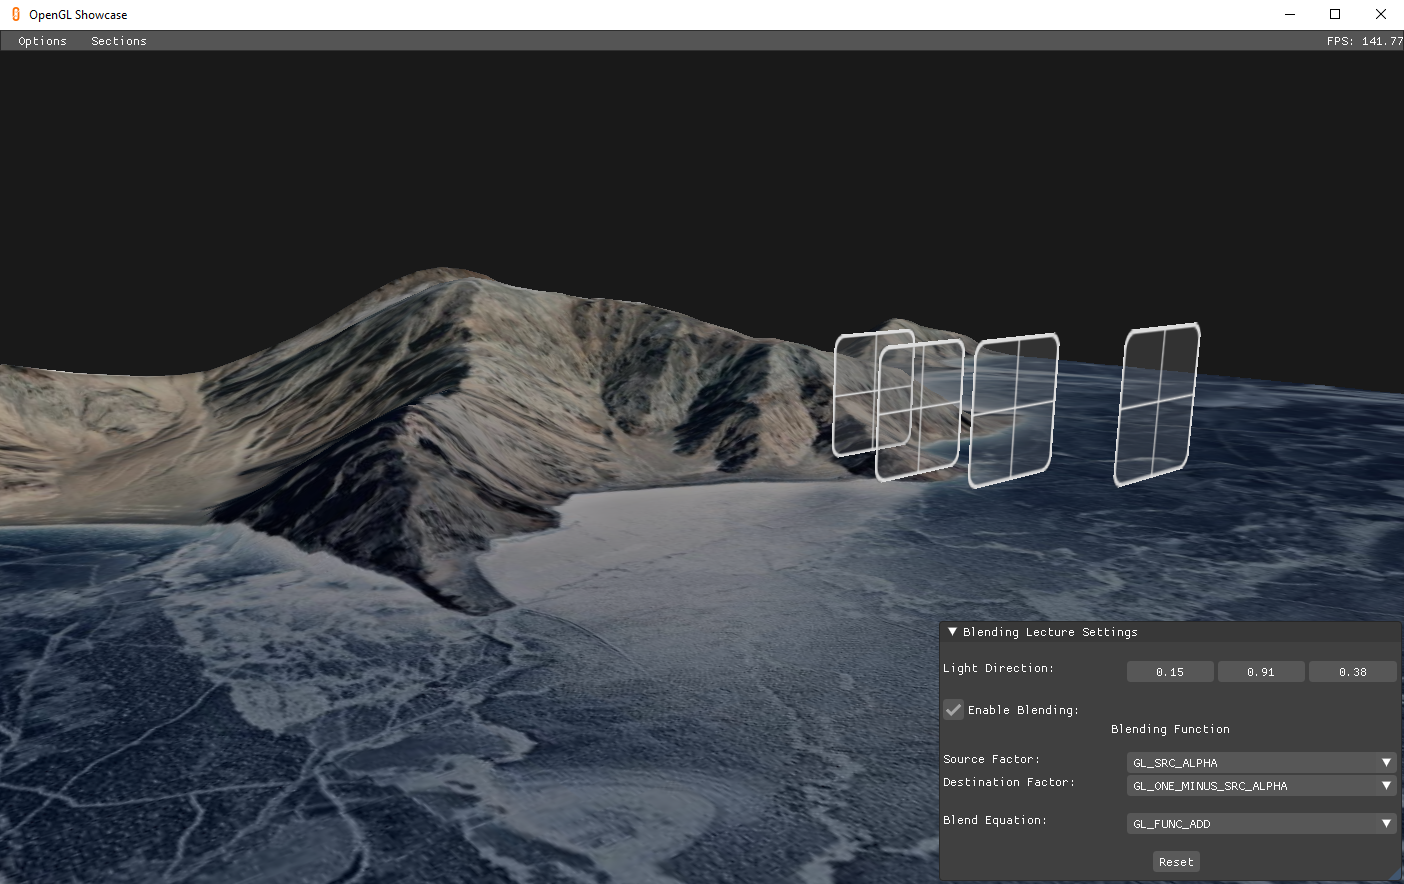The image size is (1404, 884).
Task: Minimize the OpenGL Showcase window
Action: pyautogui.click(x=1289, y=14)
